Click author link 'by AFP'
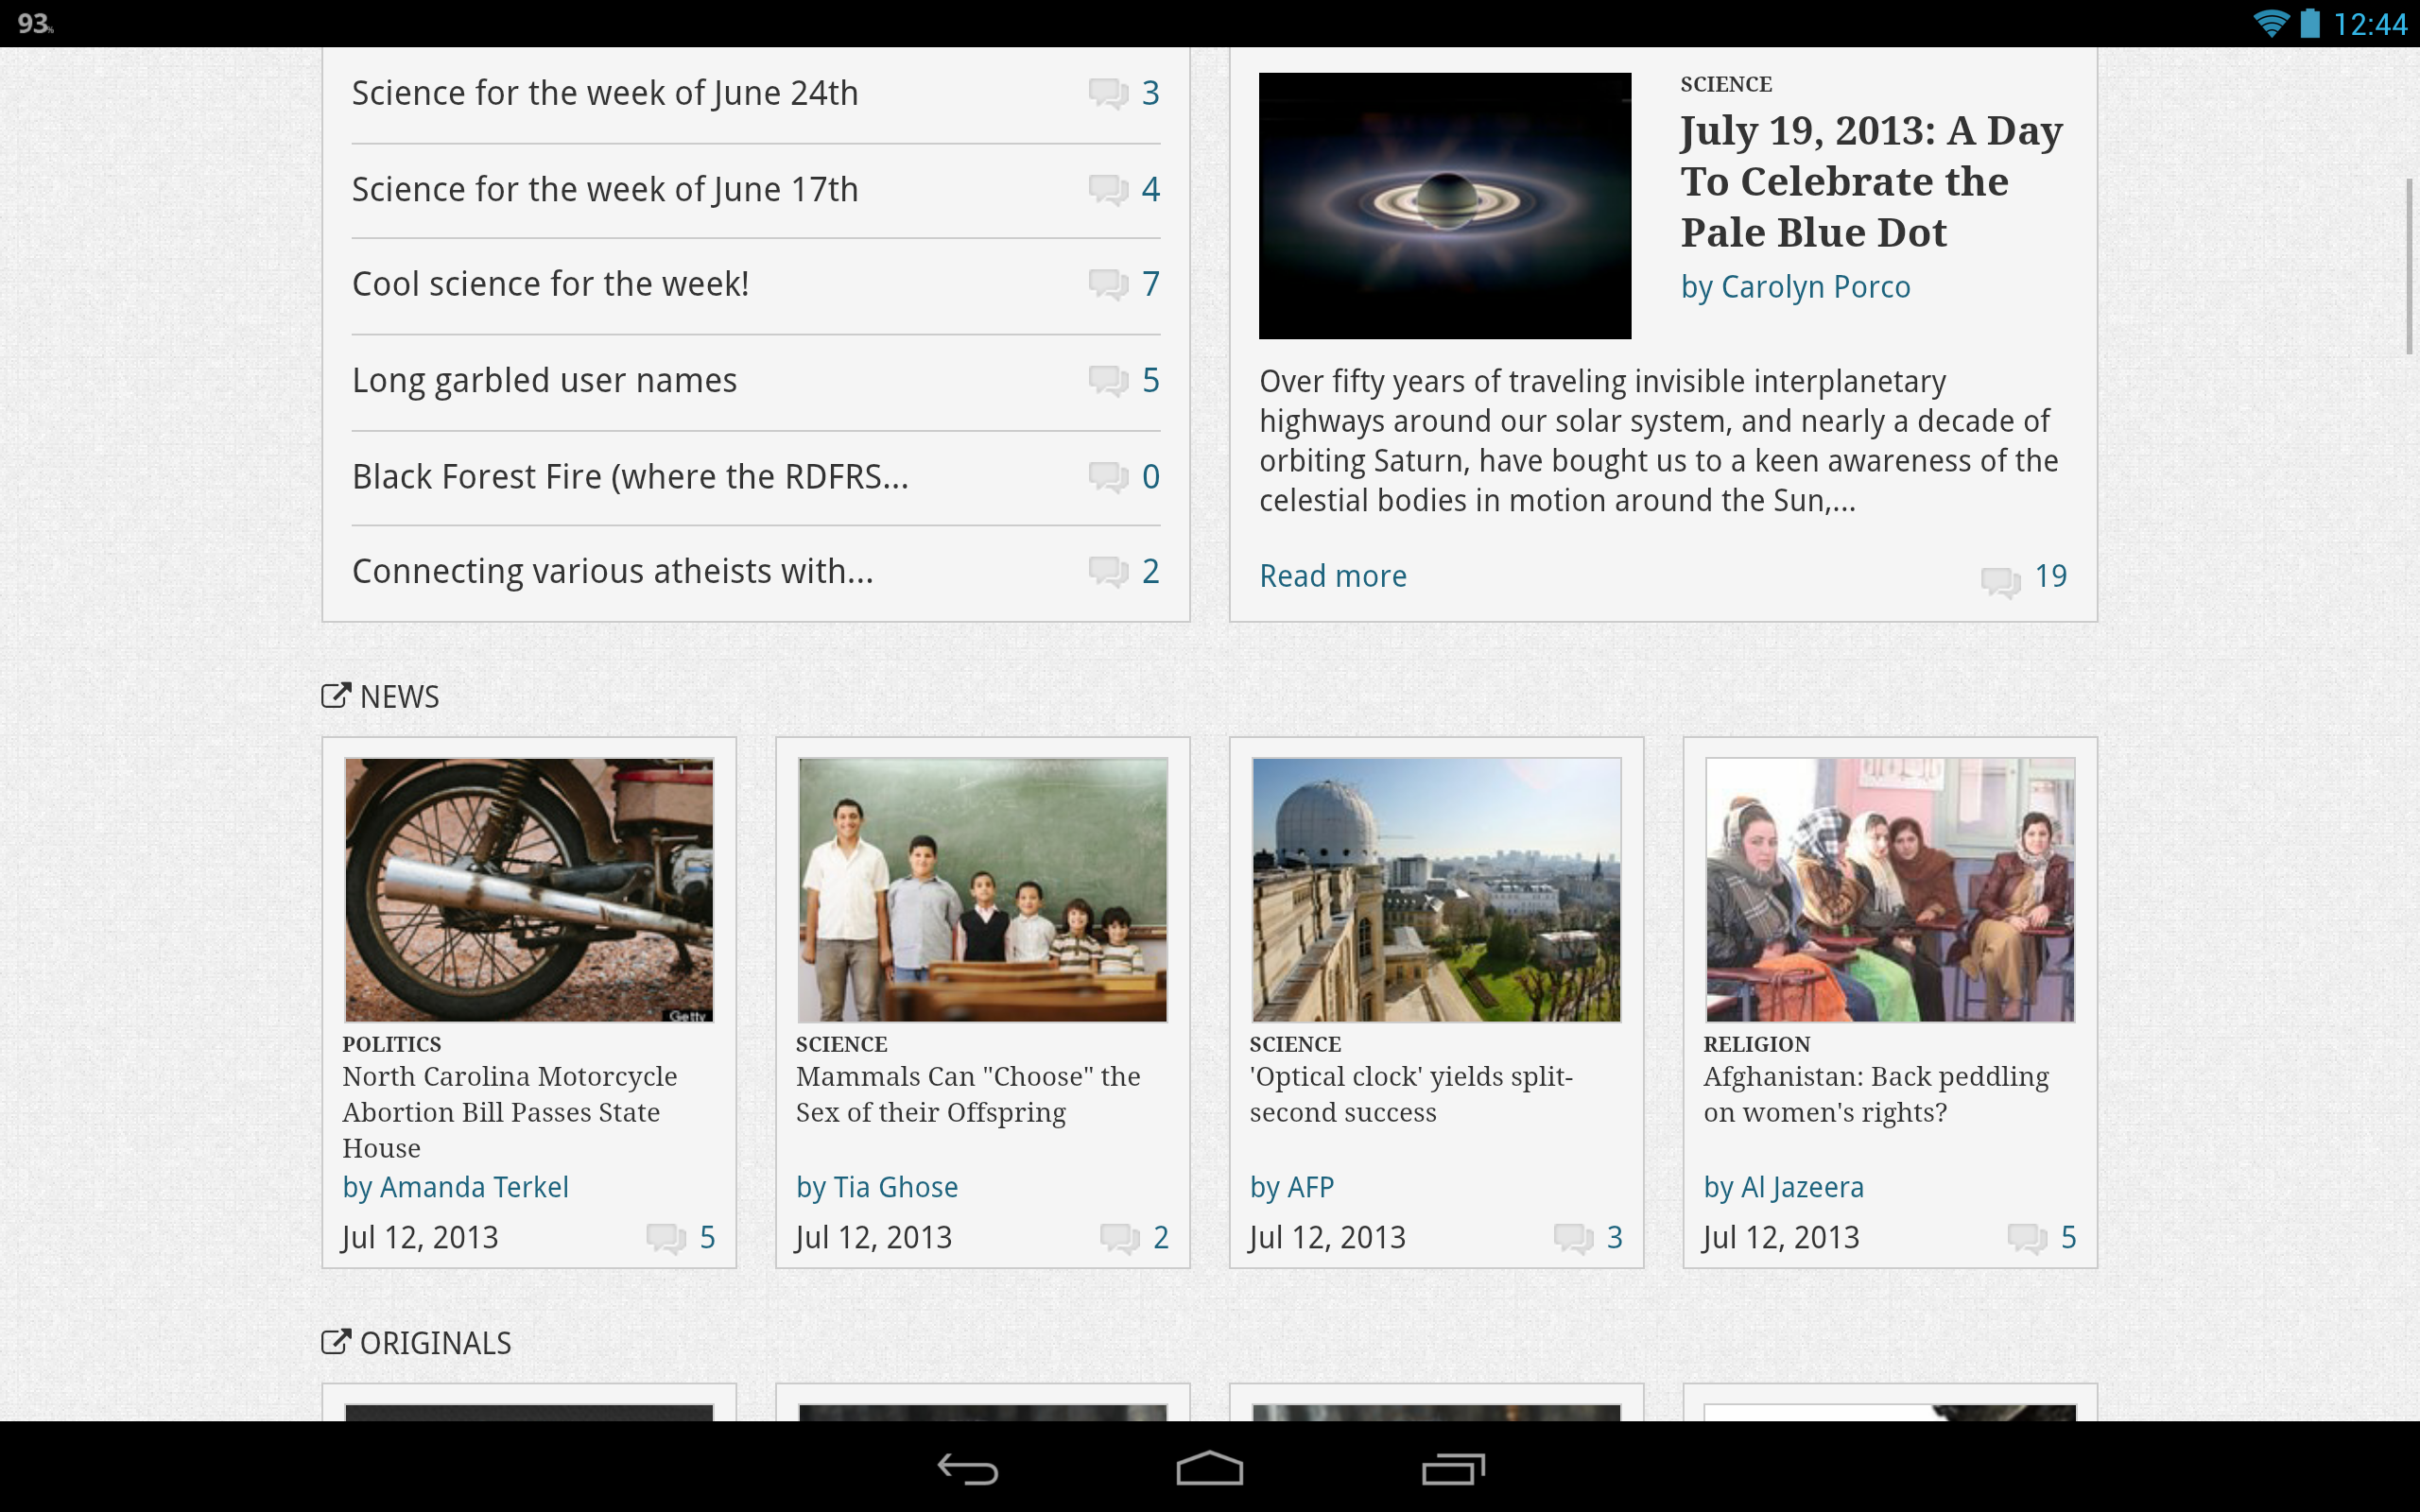Viewport: 2420px width, 1512px height. pyautogui.click(x=1292, y=1187)
